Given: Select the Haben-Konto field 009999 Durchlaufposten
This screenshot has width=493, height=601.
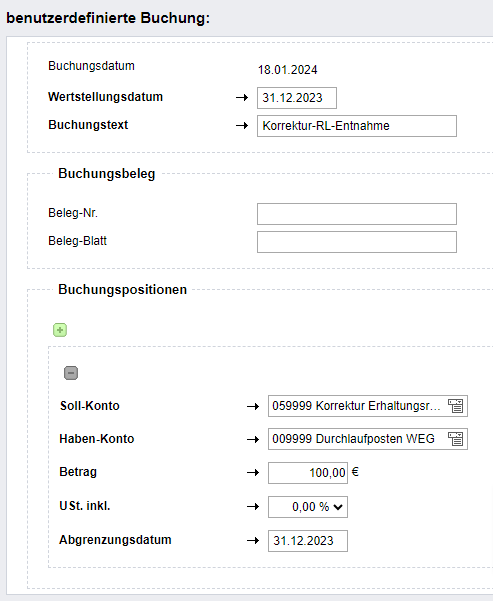Looking at the screenshot, I should coord(368,439).
